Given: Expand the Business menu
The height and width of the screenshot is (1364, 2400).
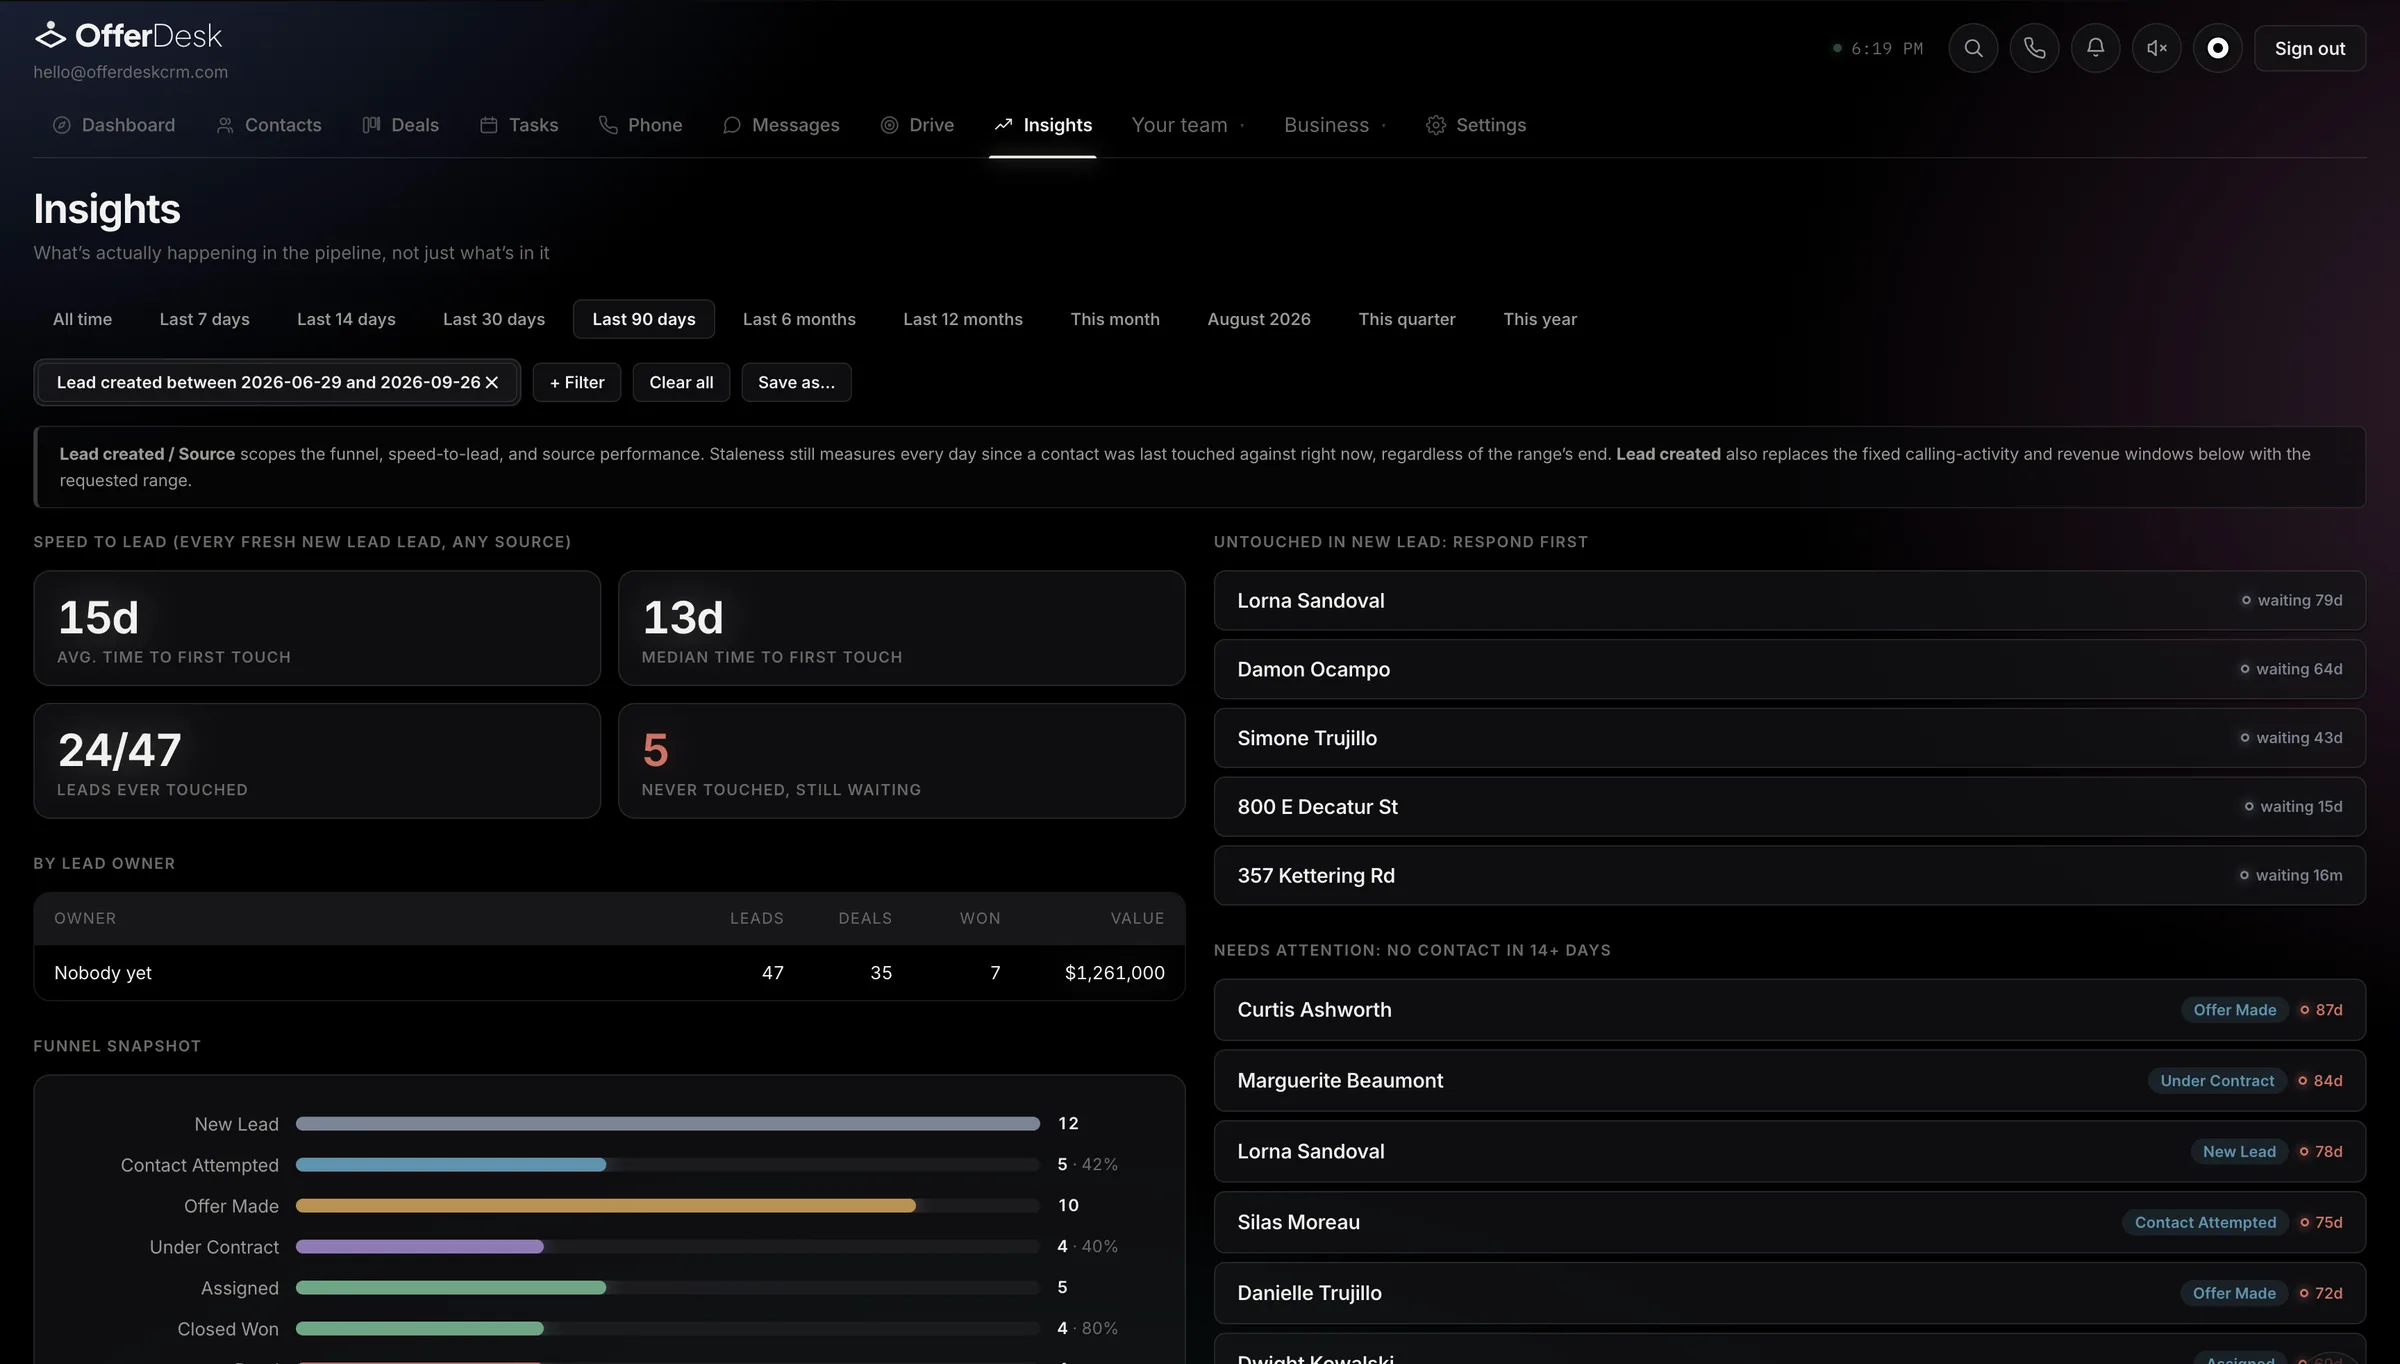Looking at the screenshot, I should 1335,125.
